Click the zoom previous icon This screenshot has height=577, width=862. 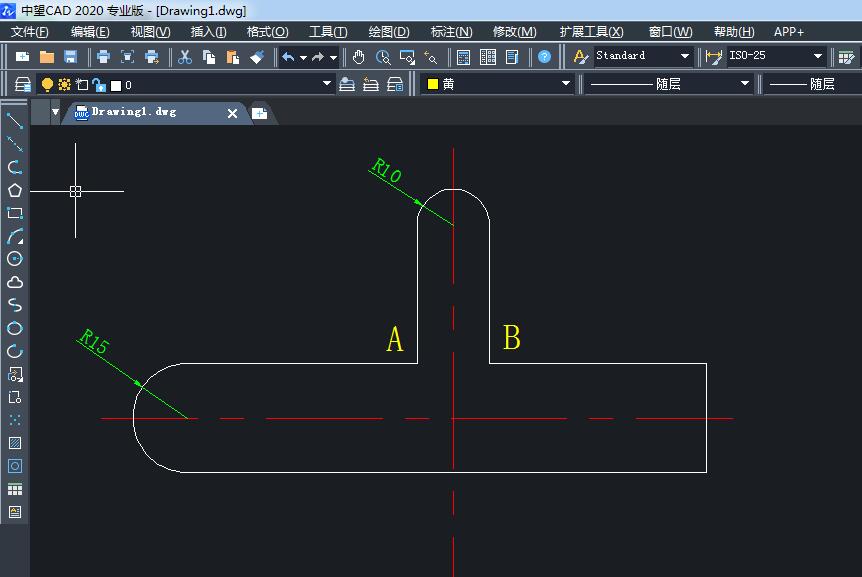tap(430, 56)
